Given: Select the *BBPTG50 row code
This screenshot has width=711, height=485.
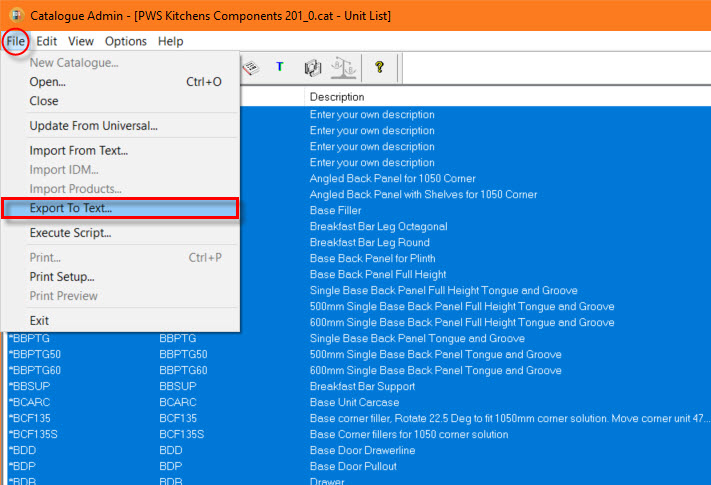Looking at the screenshot, I should [35, 354].
